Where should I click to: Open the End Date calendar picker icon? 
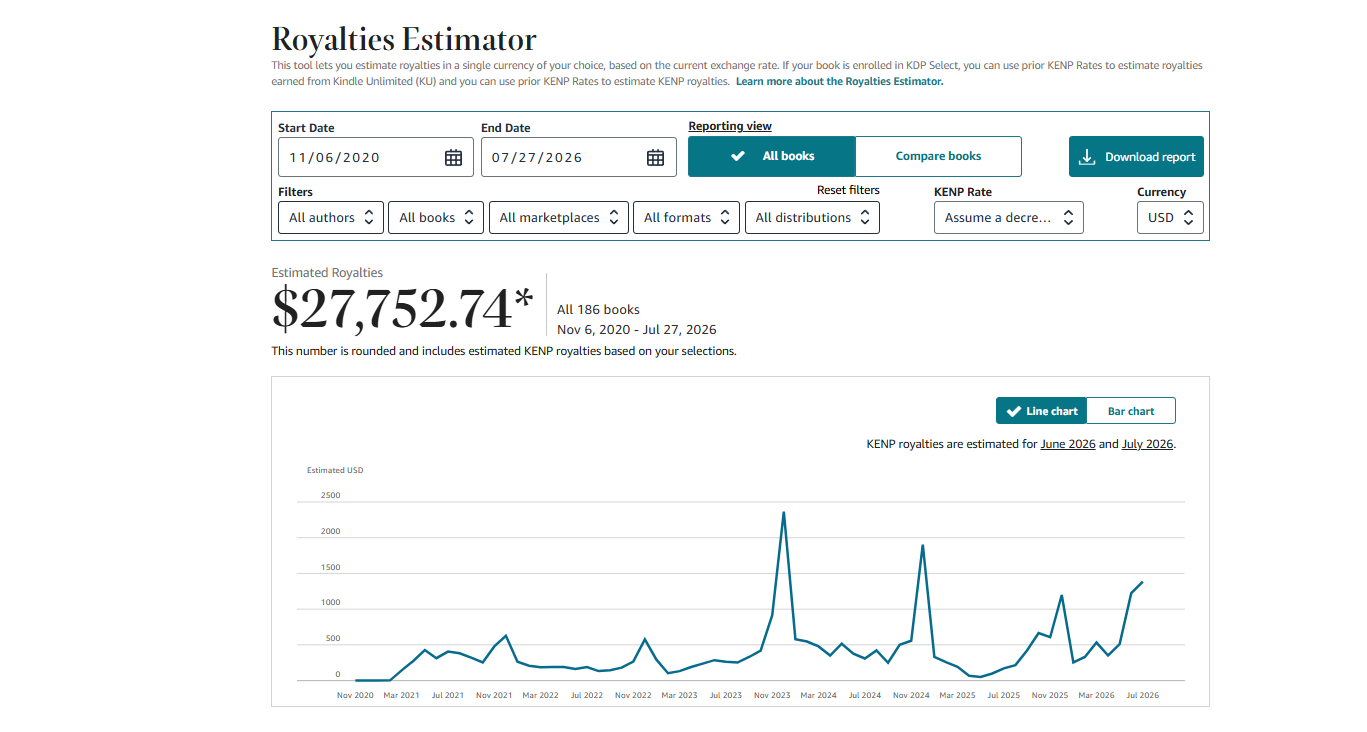tap(655, 157)
